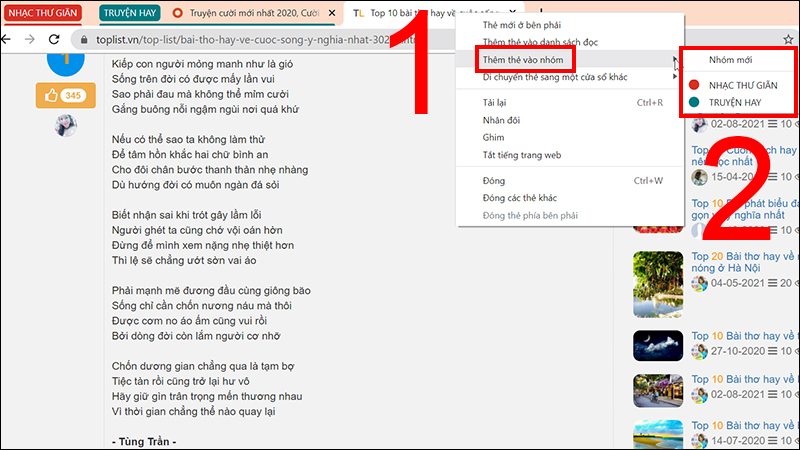
Task: Click the toplist.vn URL in the address bar
Action: pos(255,40)
